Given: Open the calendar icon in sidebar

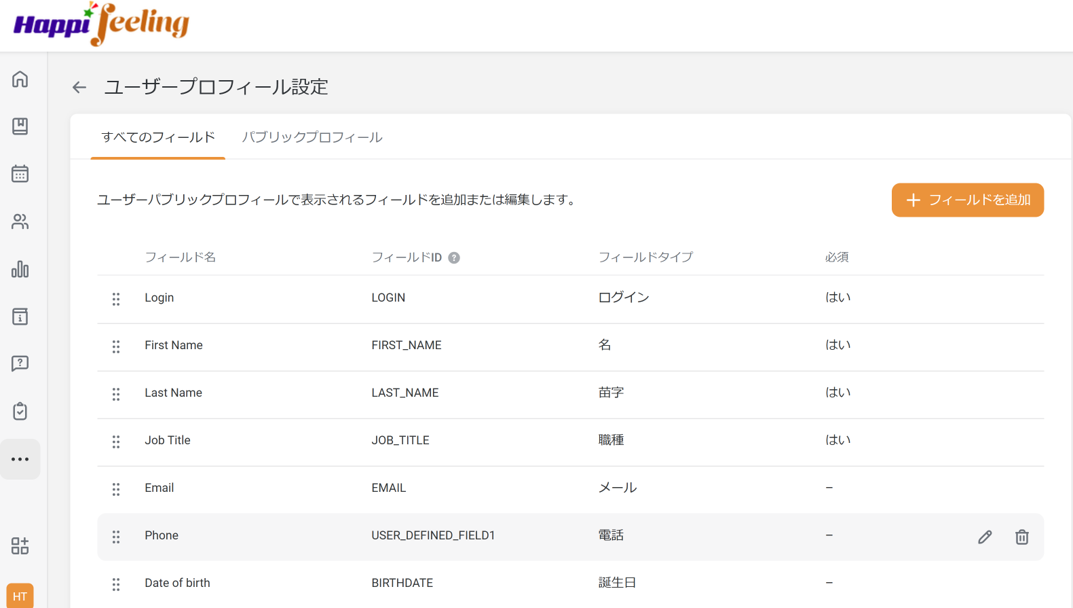Looking at the screenshot, I should click(x=20, y=174).
